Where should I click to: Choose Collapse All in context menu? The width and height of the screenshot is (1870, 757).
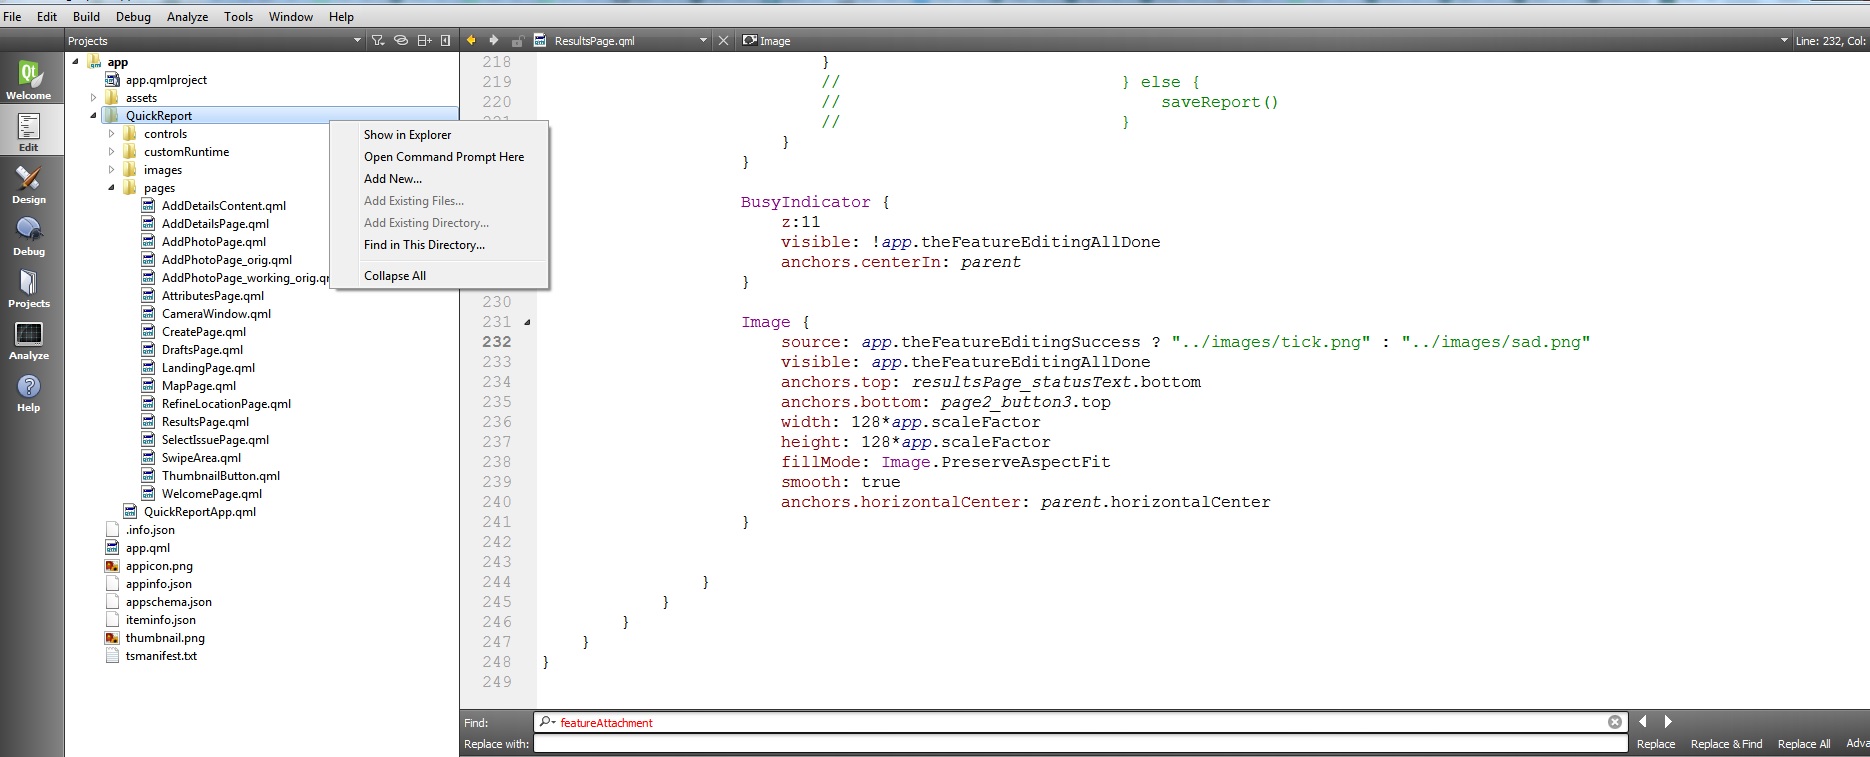(x=439, y=276)
